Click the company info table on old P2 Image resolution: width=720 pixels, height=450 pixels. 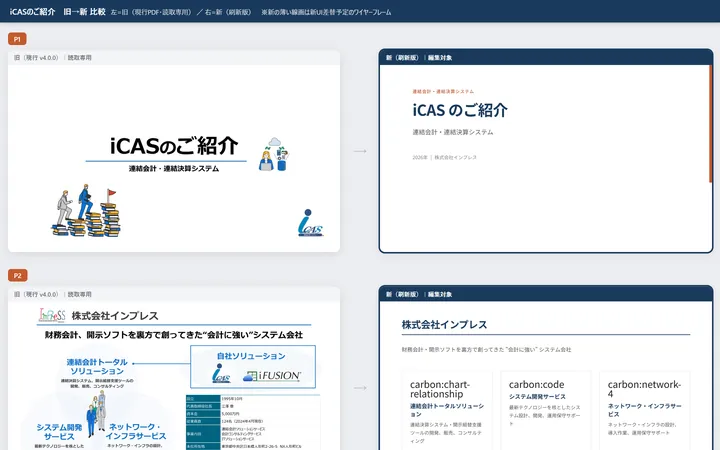click(x=253, y=422)
